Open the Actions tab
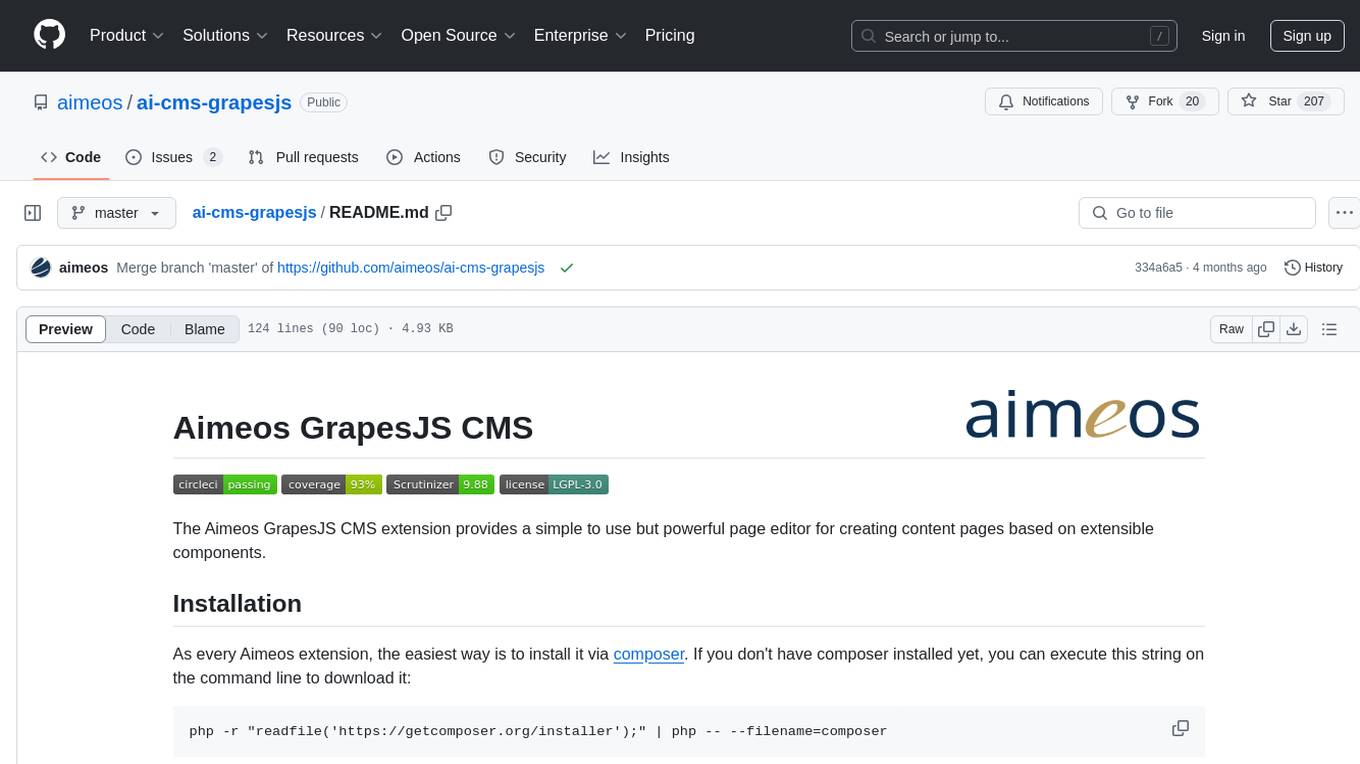 [x=423, y=157]
